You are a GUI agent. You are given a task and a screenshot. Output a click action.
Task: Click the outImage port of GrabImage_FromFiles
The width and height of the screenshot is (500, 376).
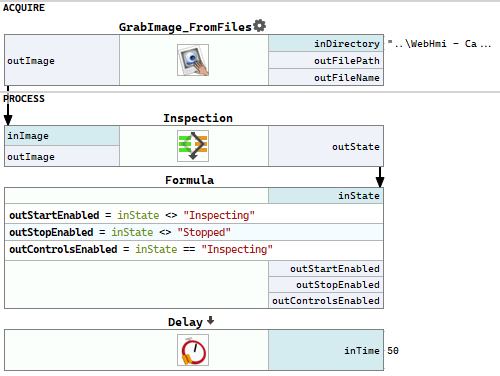point(62,60)
